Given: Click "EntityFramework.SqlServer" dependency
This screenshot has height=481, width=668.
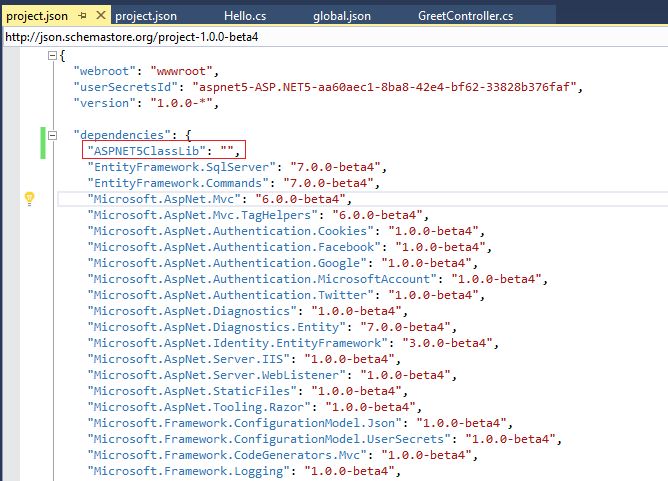Looking at the screenshot, I should (181, 167).
